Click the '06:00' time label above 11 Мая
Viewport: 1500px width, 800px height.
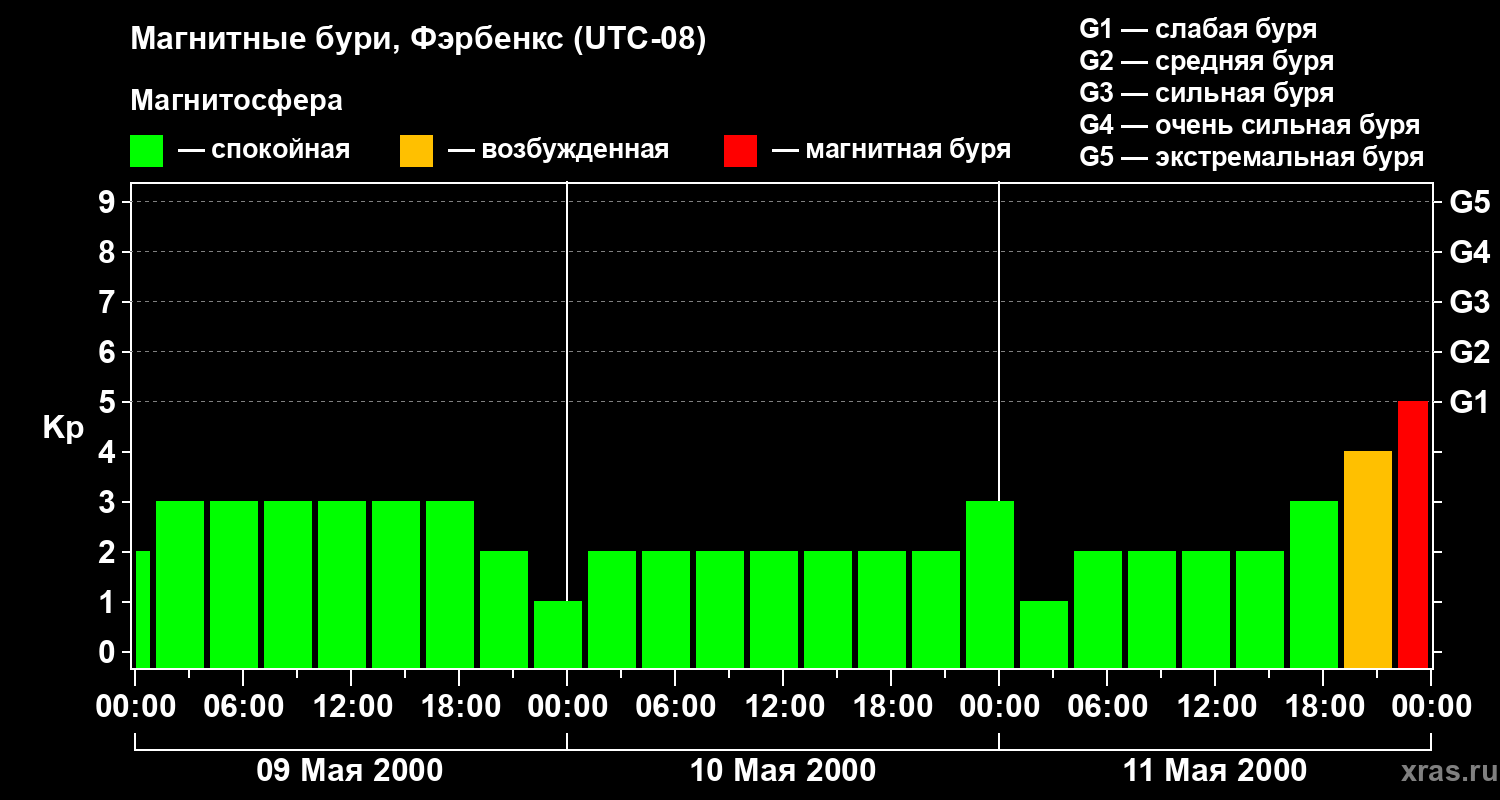1107,707
